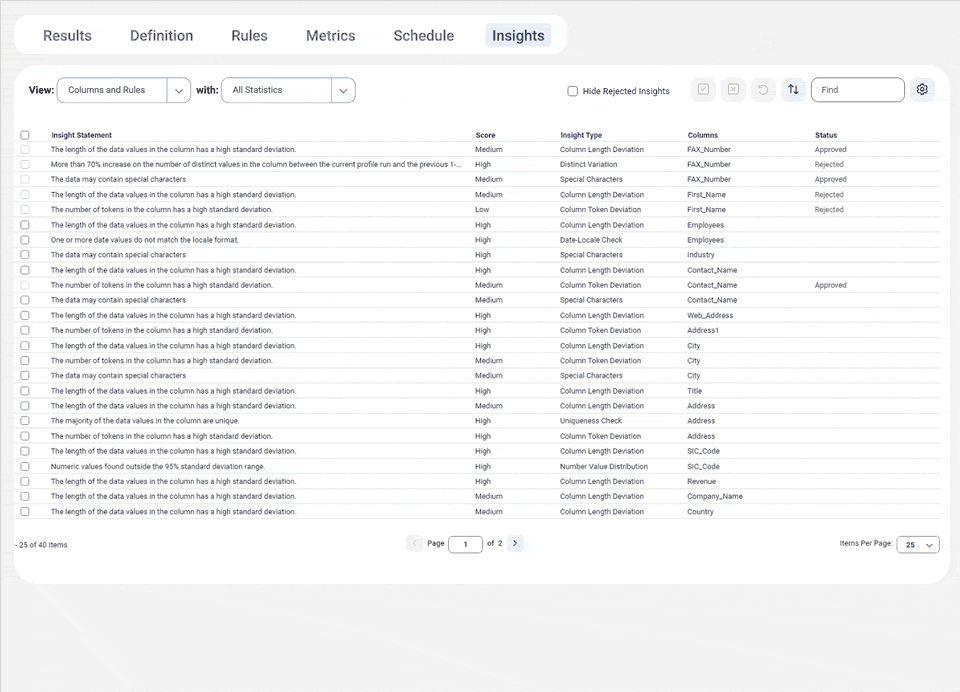Go to the Schedule tab

pos(423,35)
